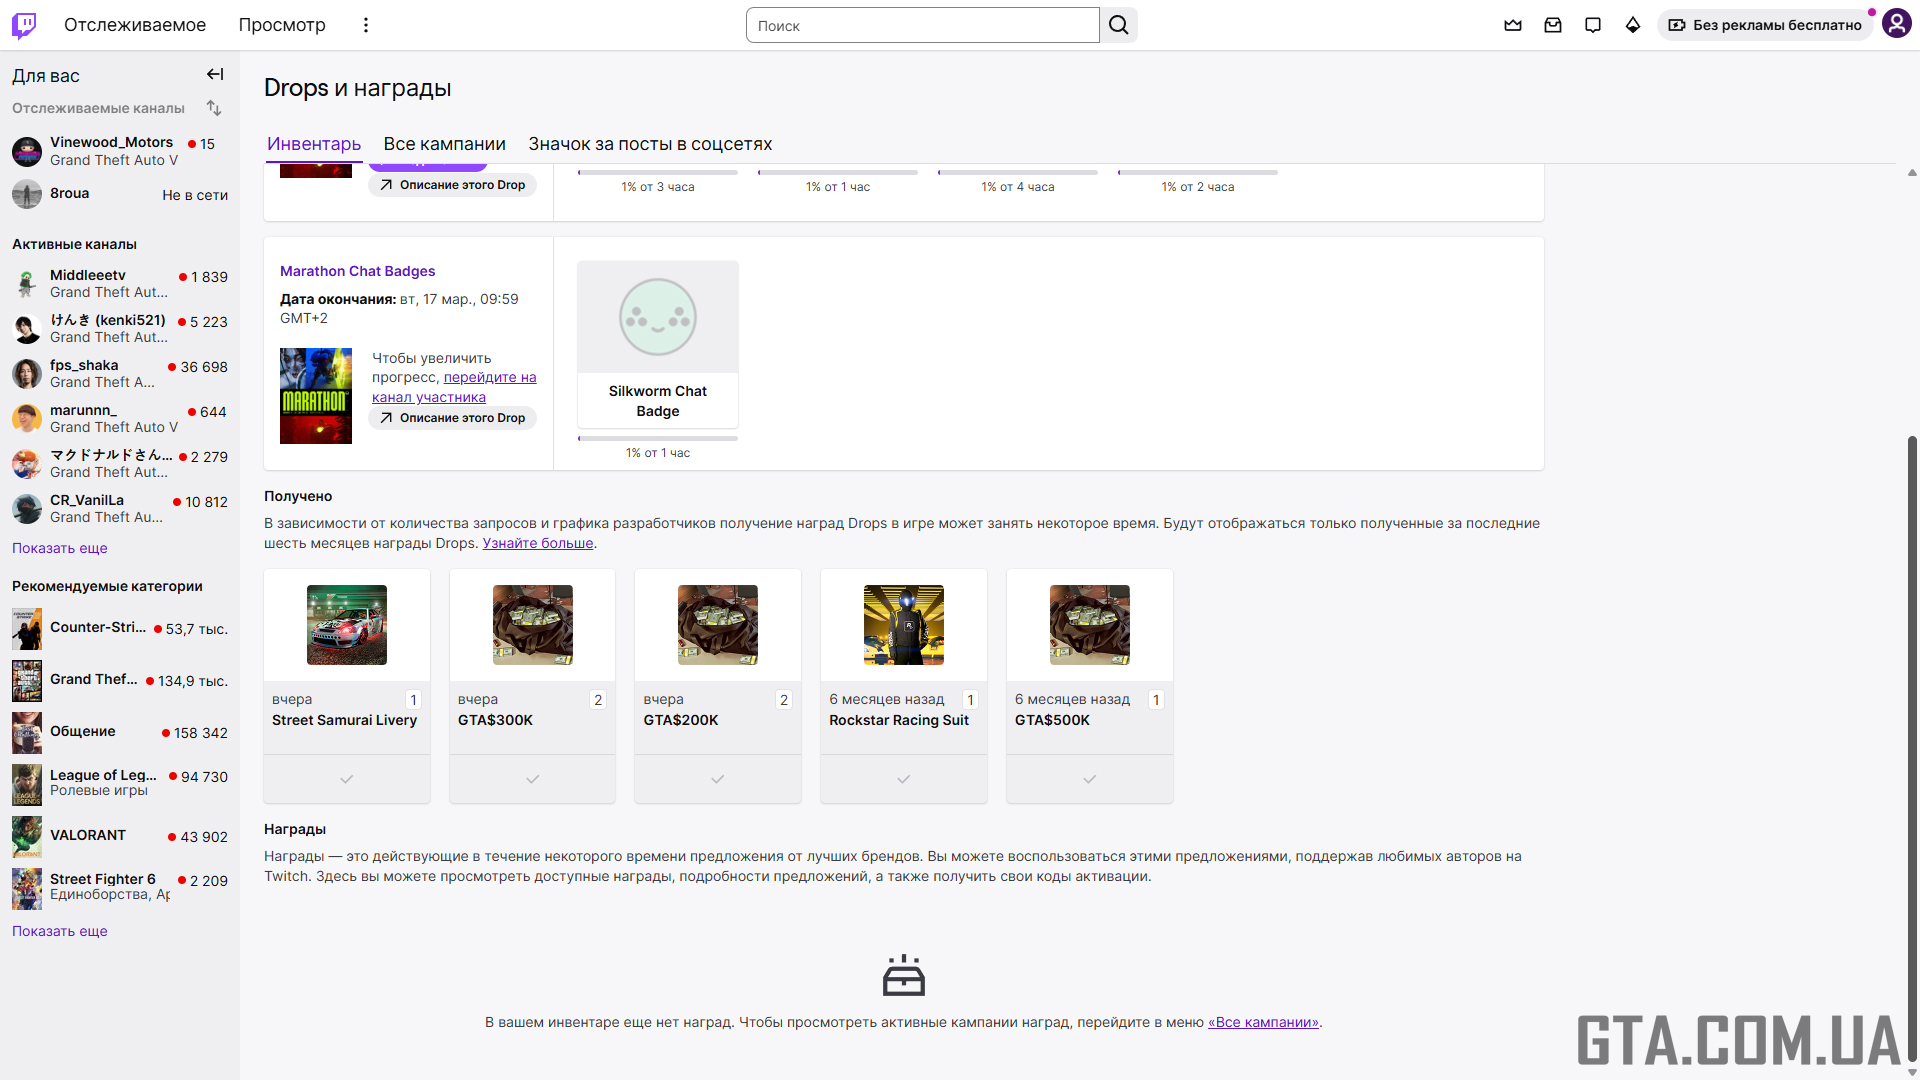Viewport: 1920px width, 1080px height.
Task: Click the Rockstar Racing Suit thumbnail
Action: (x=904, y=625)
